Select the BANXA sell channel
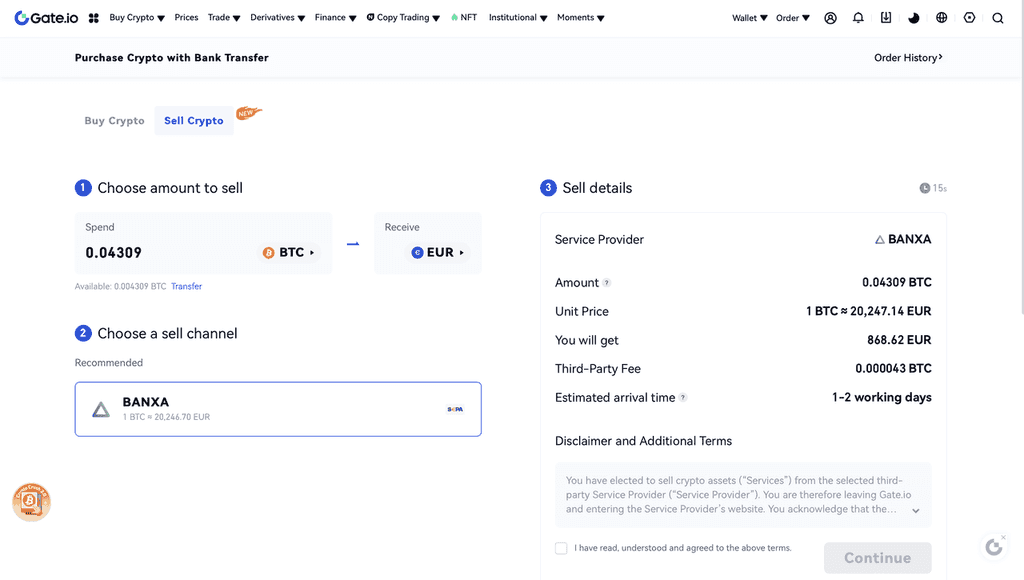This screenshot has height=580, width=1024. (278, 409)
